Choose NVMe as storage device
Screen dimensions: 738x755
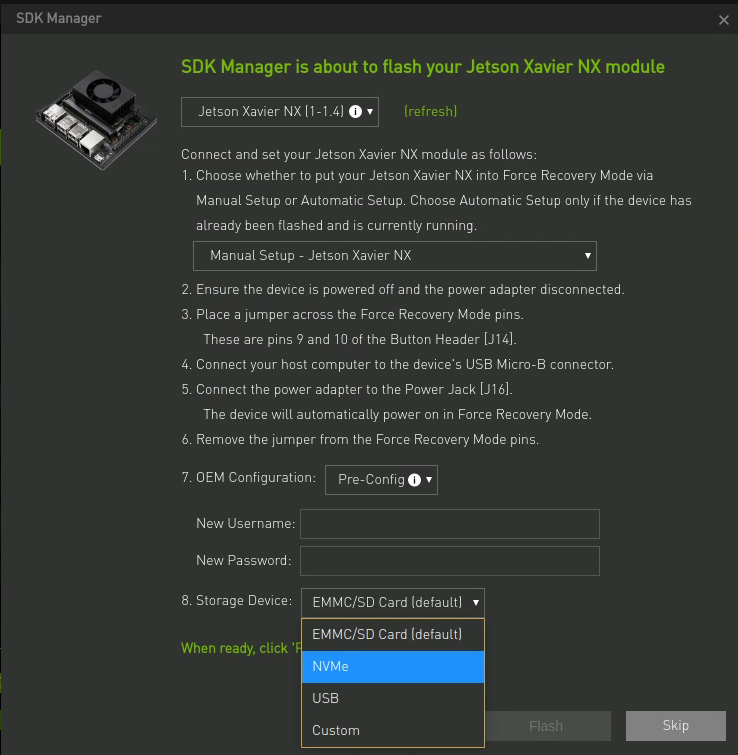[x=393, y=666]
